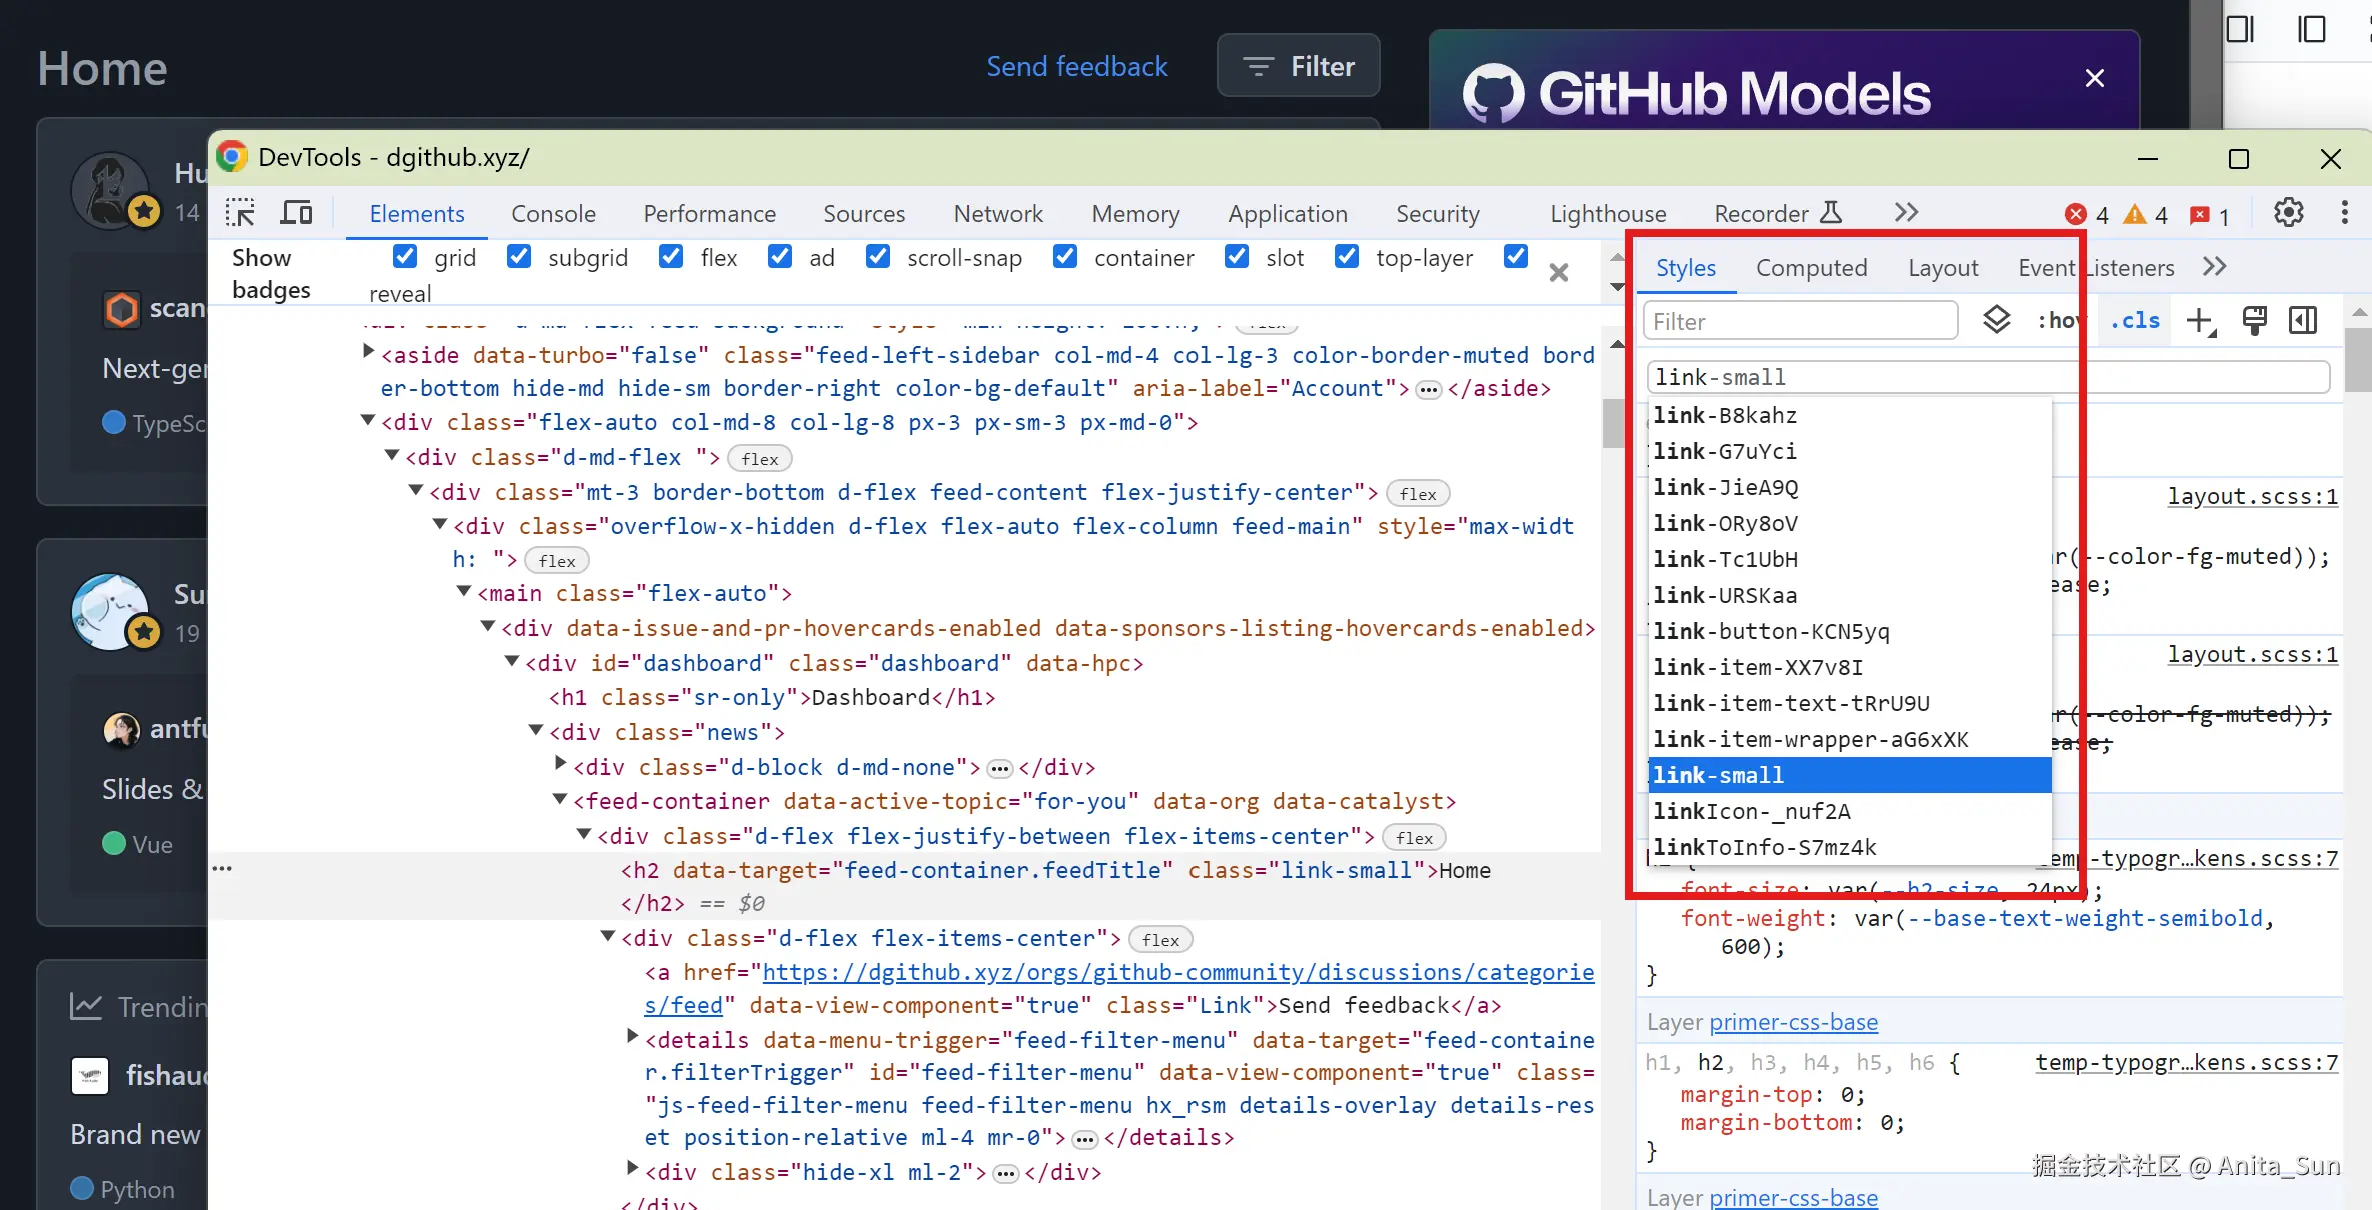Viewport: 2372px width, 1210px height.
Task: Toggle the device toolbar icon
Action: coord(296,213)
